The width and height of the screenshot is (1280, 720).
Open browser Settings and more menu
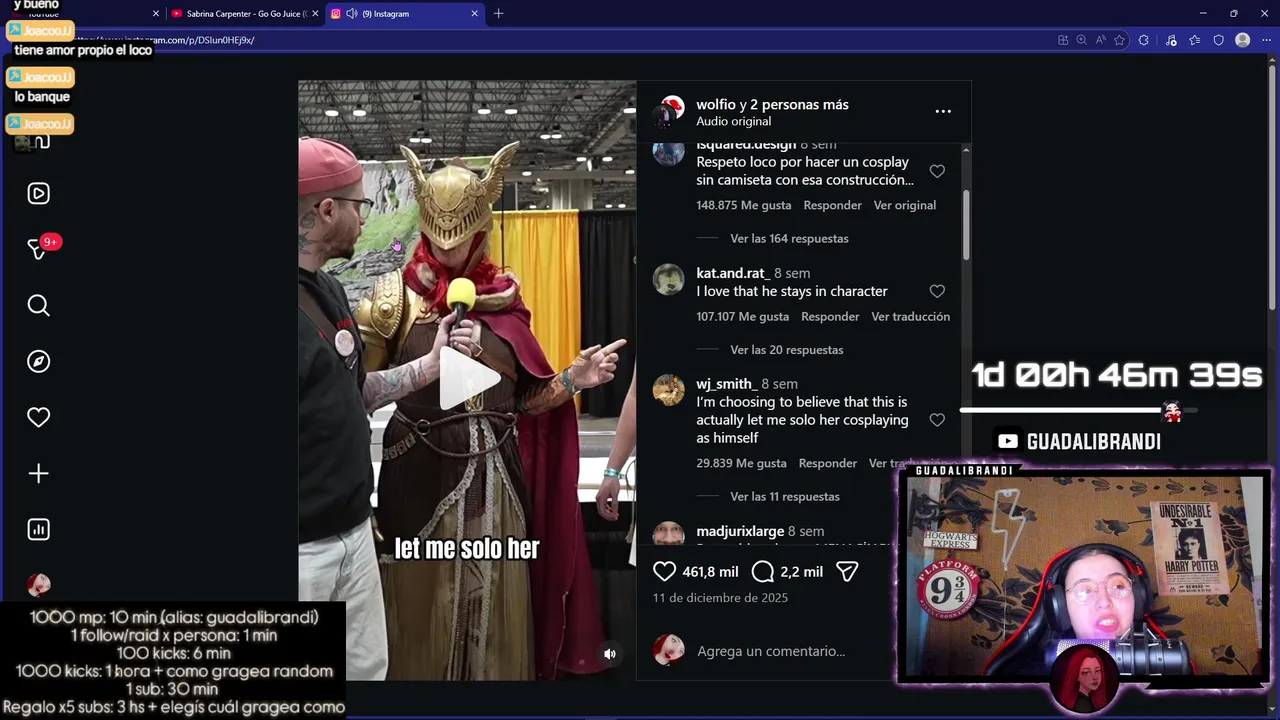click(x=1264, y=40)
